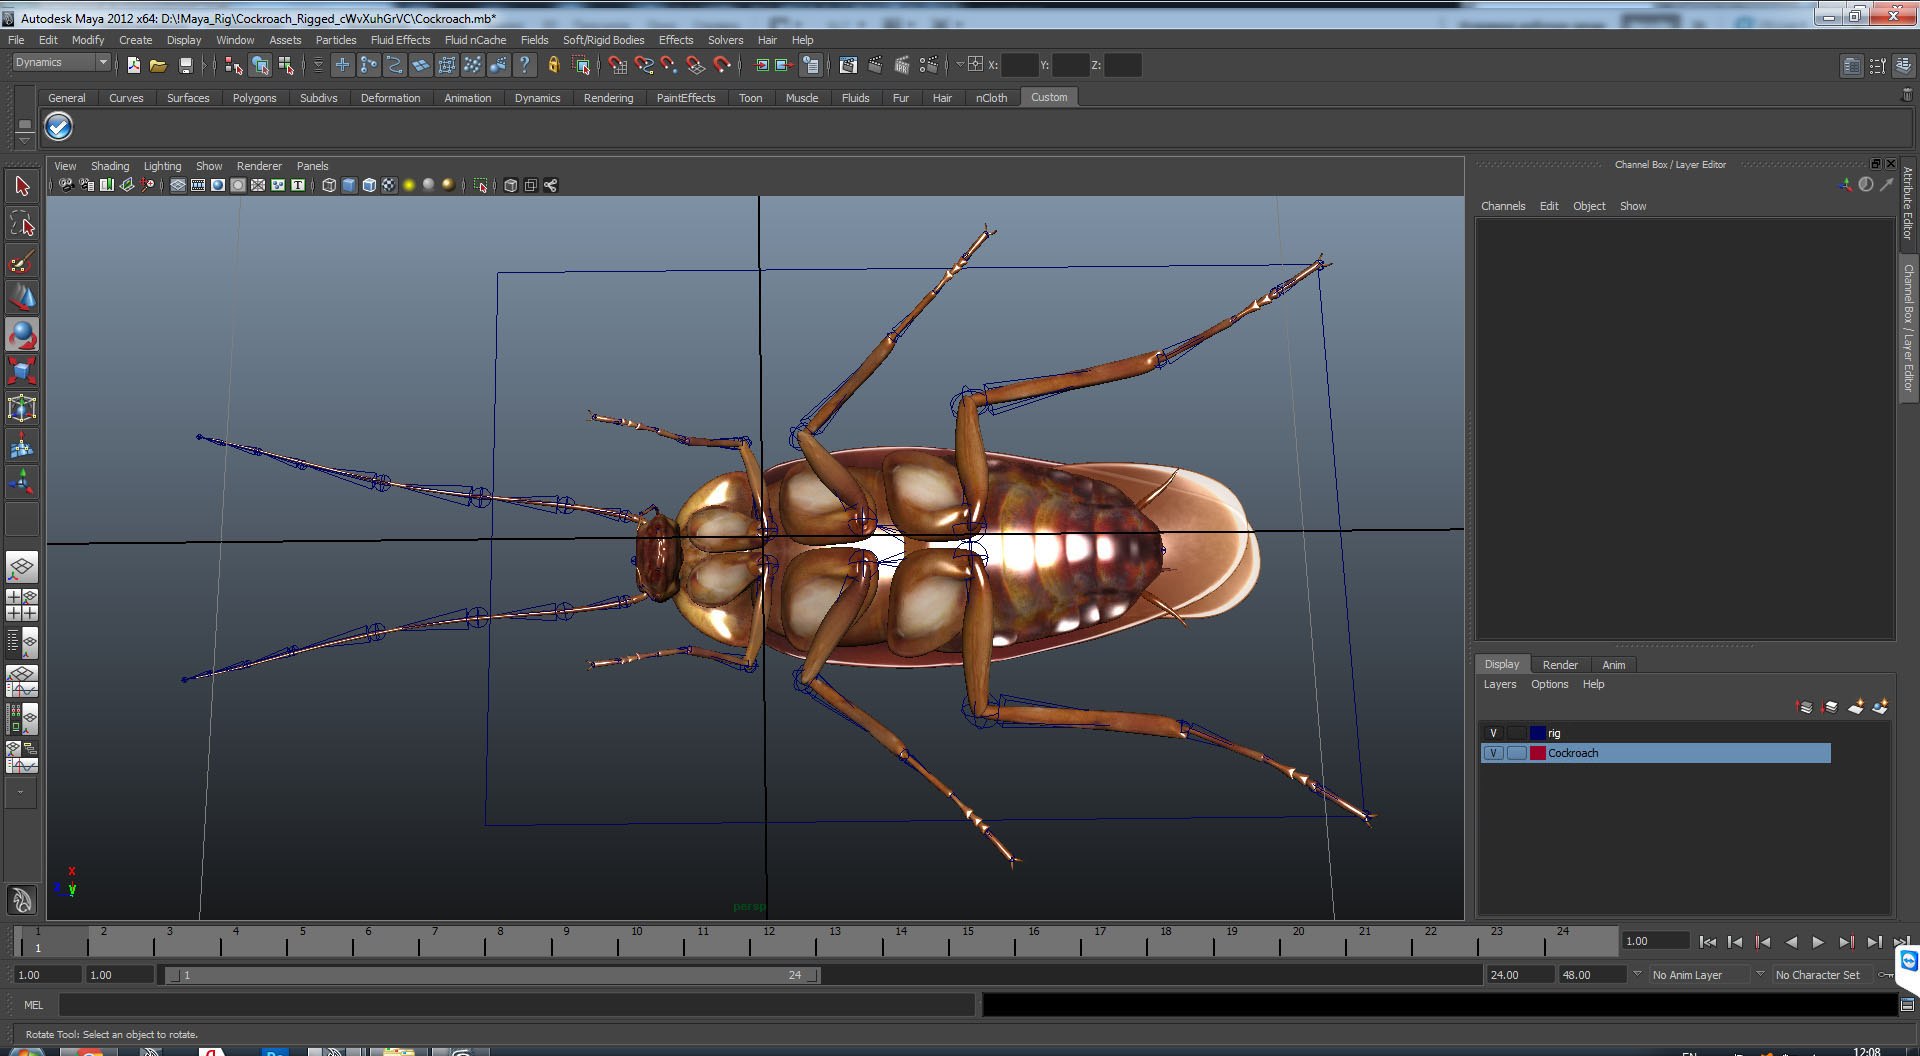Choose the Paint Selection brush tool
This screenshot has height=1056, width=1920.
pos(22,262)
